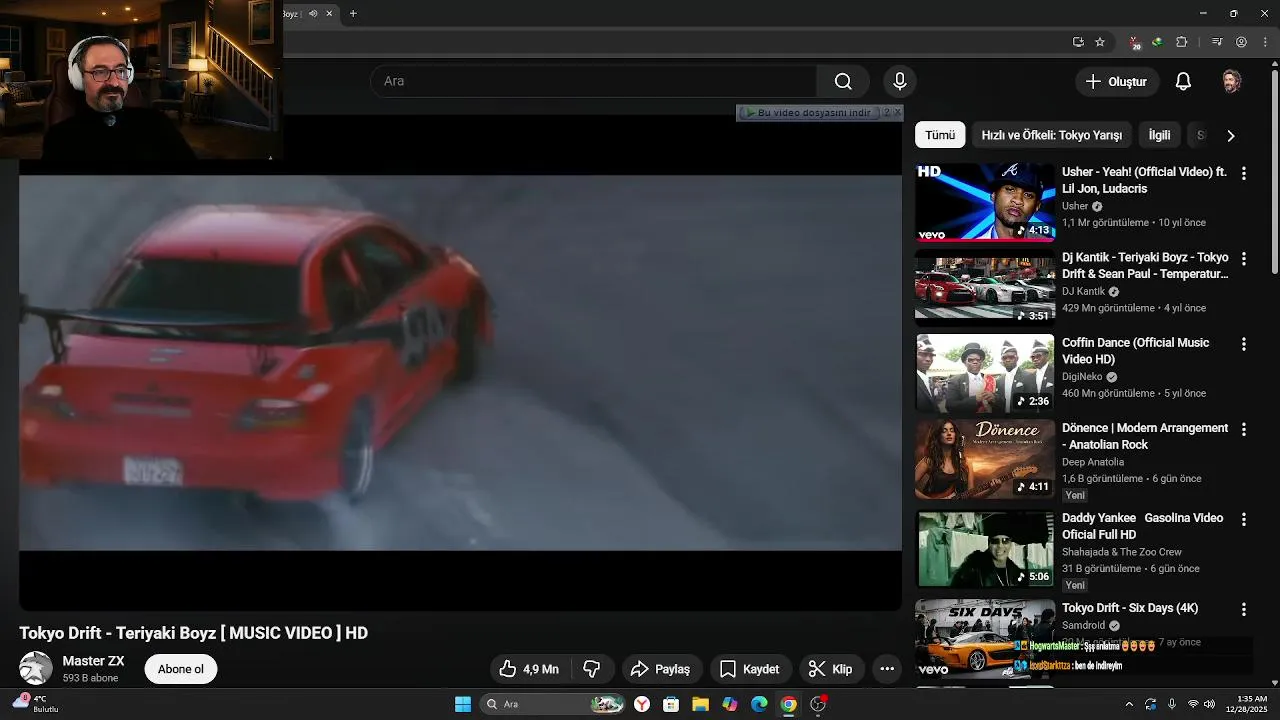Open the Windows Start menu
The width and height of the screenshot is (1280, 720).
click(x=463, y=704)
